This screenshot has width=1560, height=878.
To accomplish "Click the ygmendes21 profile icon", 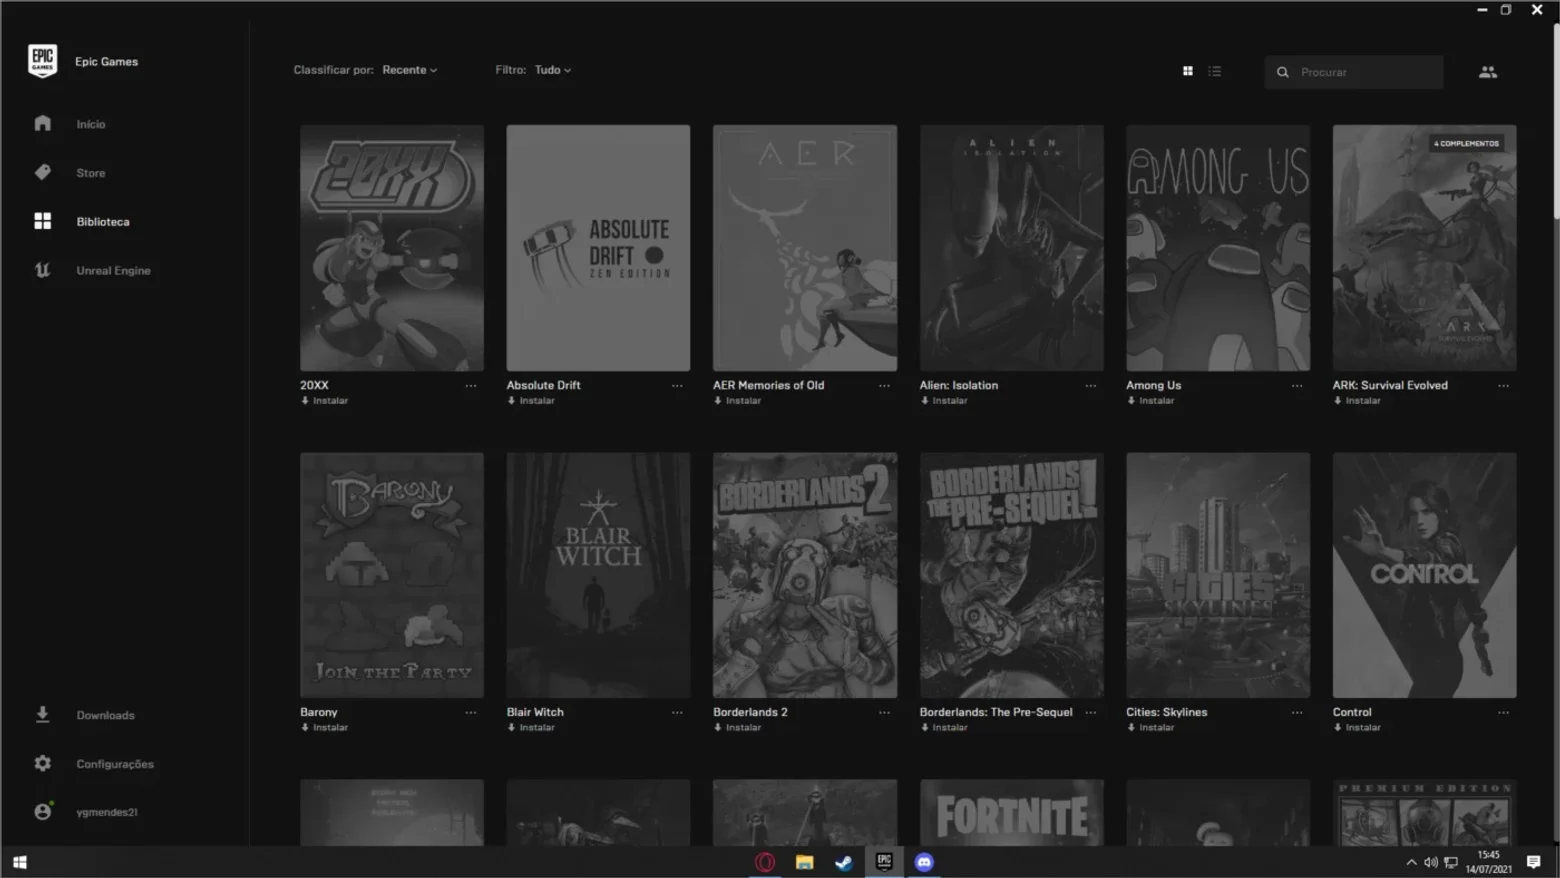I will [x=42, y=812].
